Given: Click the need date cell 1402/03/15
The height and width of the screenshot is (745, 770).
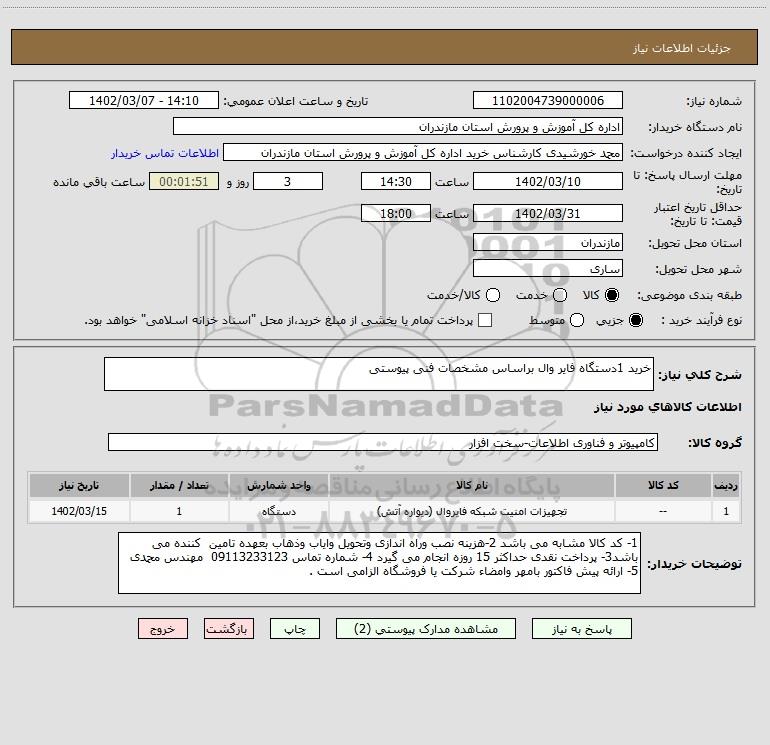Looking at the screenshot, I should click(79, 511).
